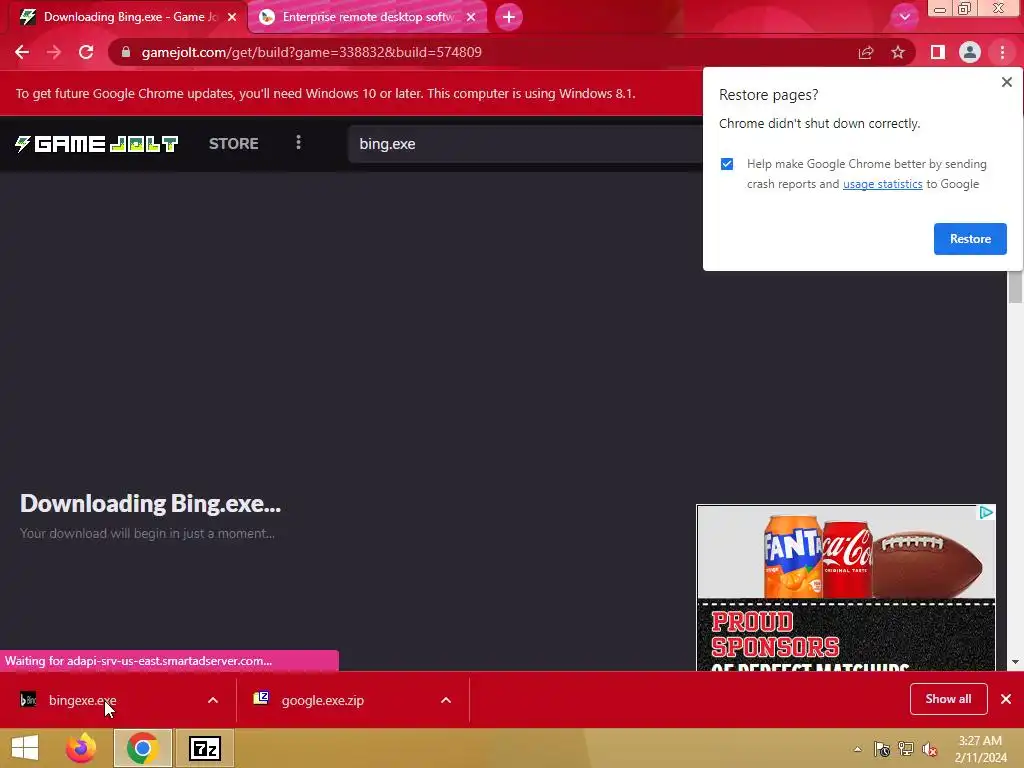Click Show all downloads
Screen dimensions: 1024x768
(948, 699)
